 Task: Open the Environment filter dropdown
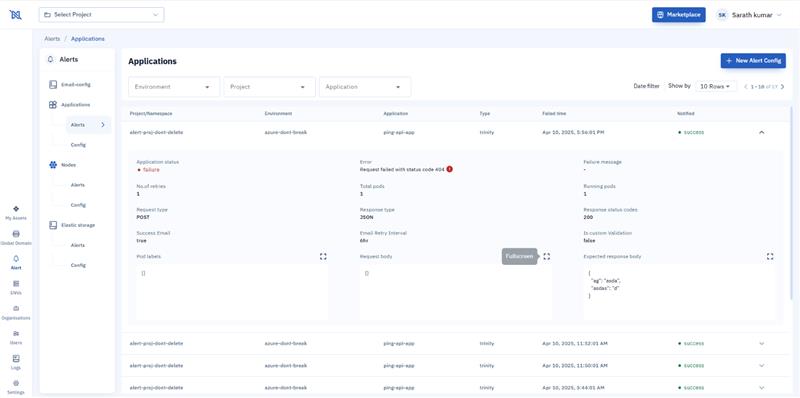point(174,87)
